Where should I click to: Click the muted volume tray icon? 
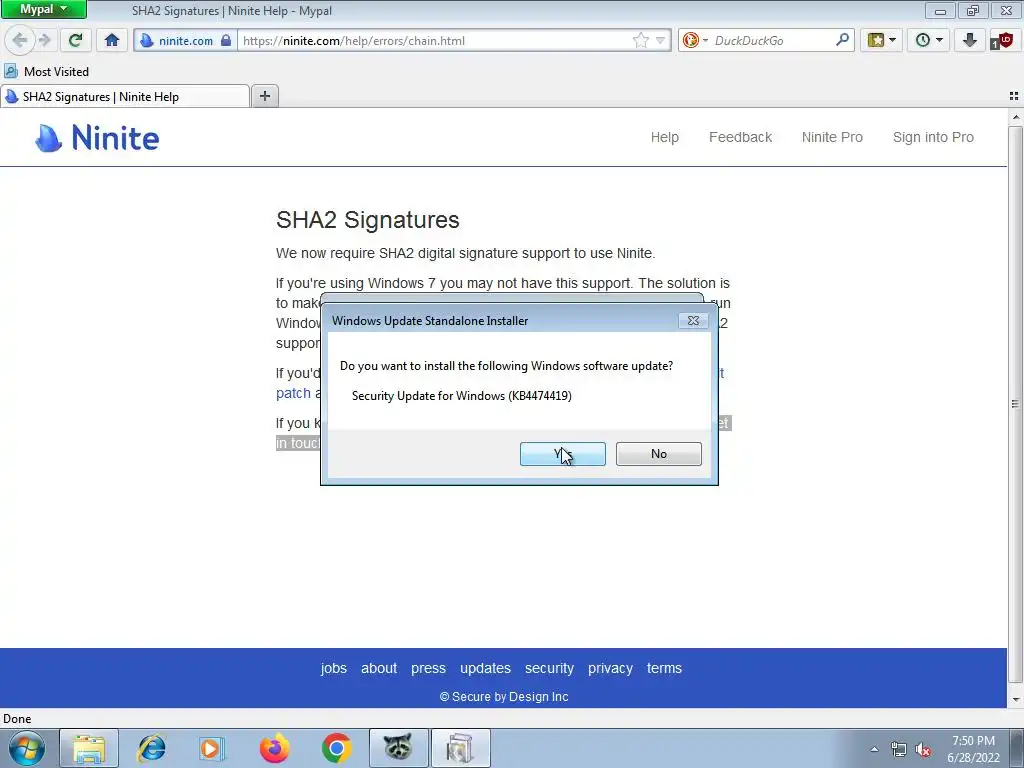click(923, 750)
